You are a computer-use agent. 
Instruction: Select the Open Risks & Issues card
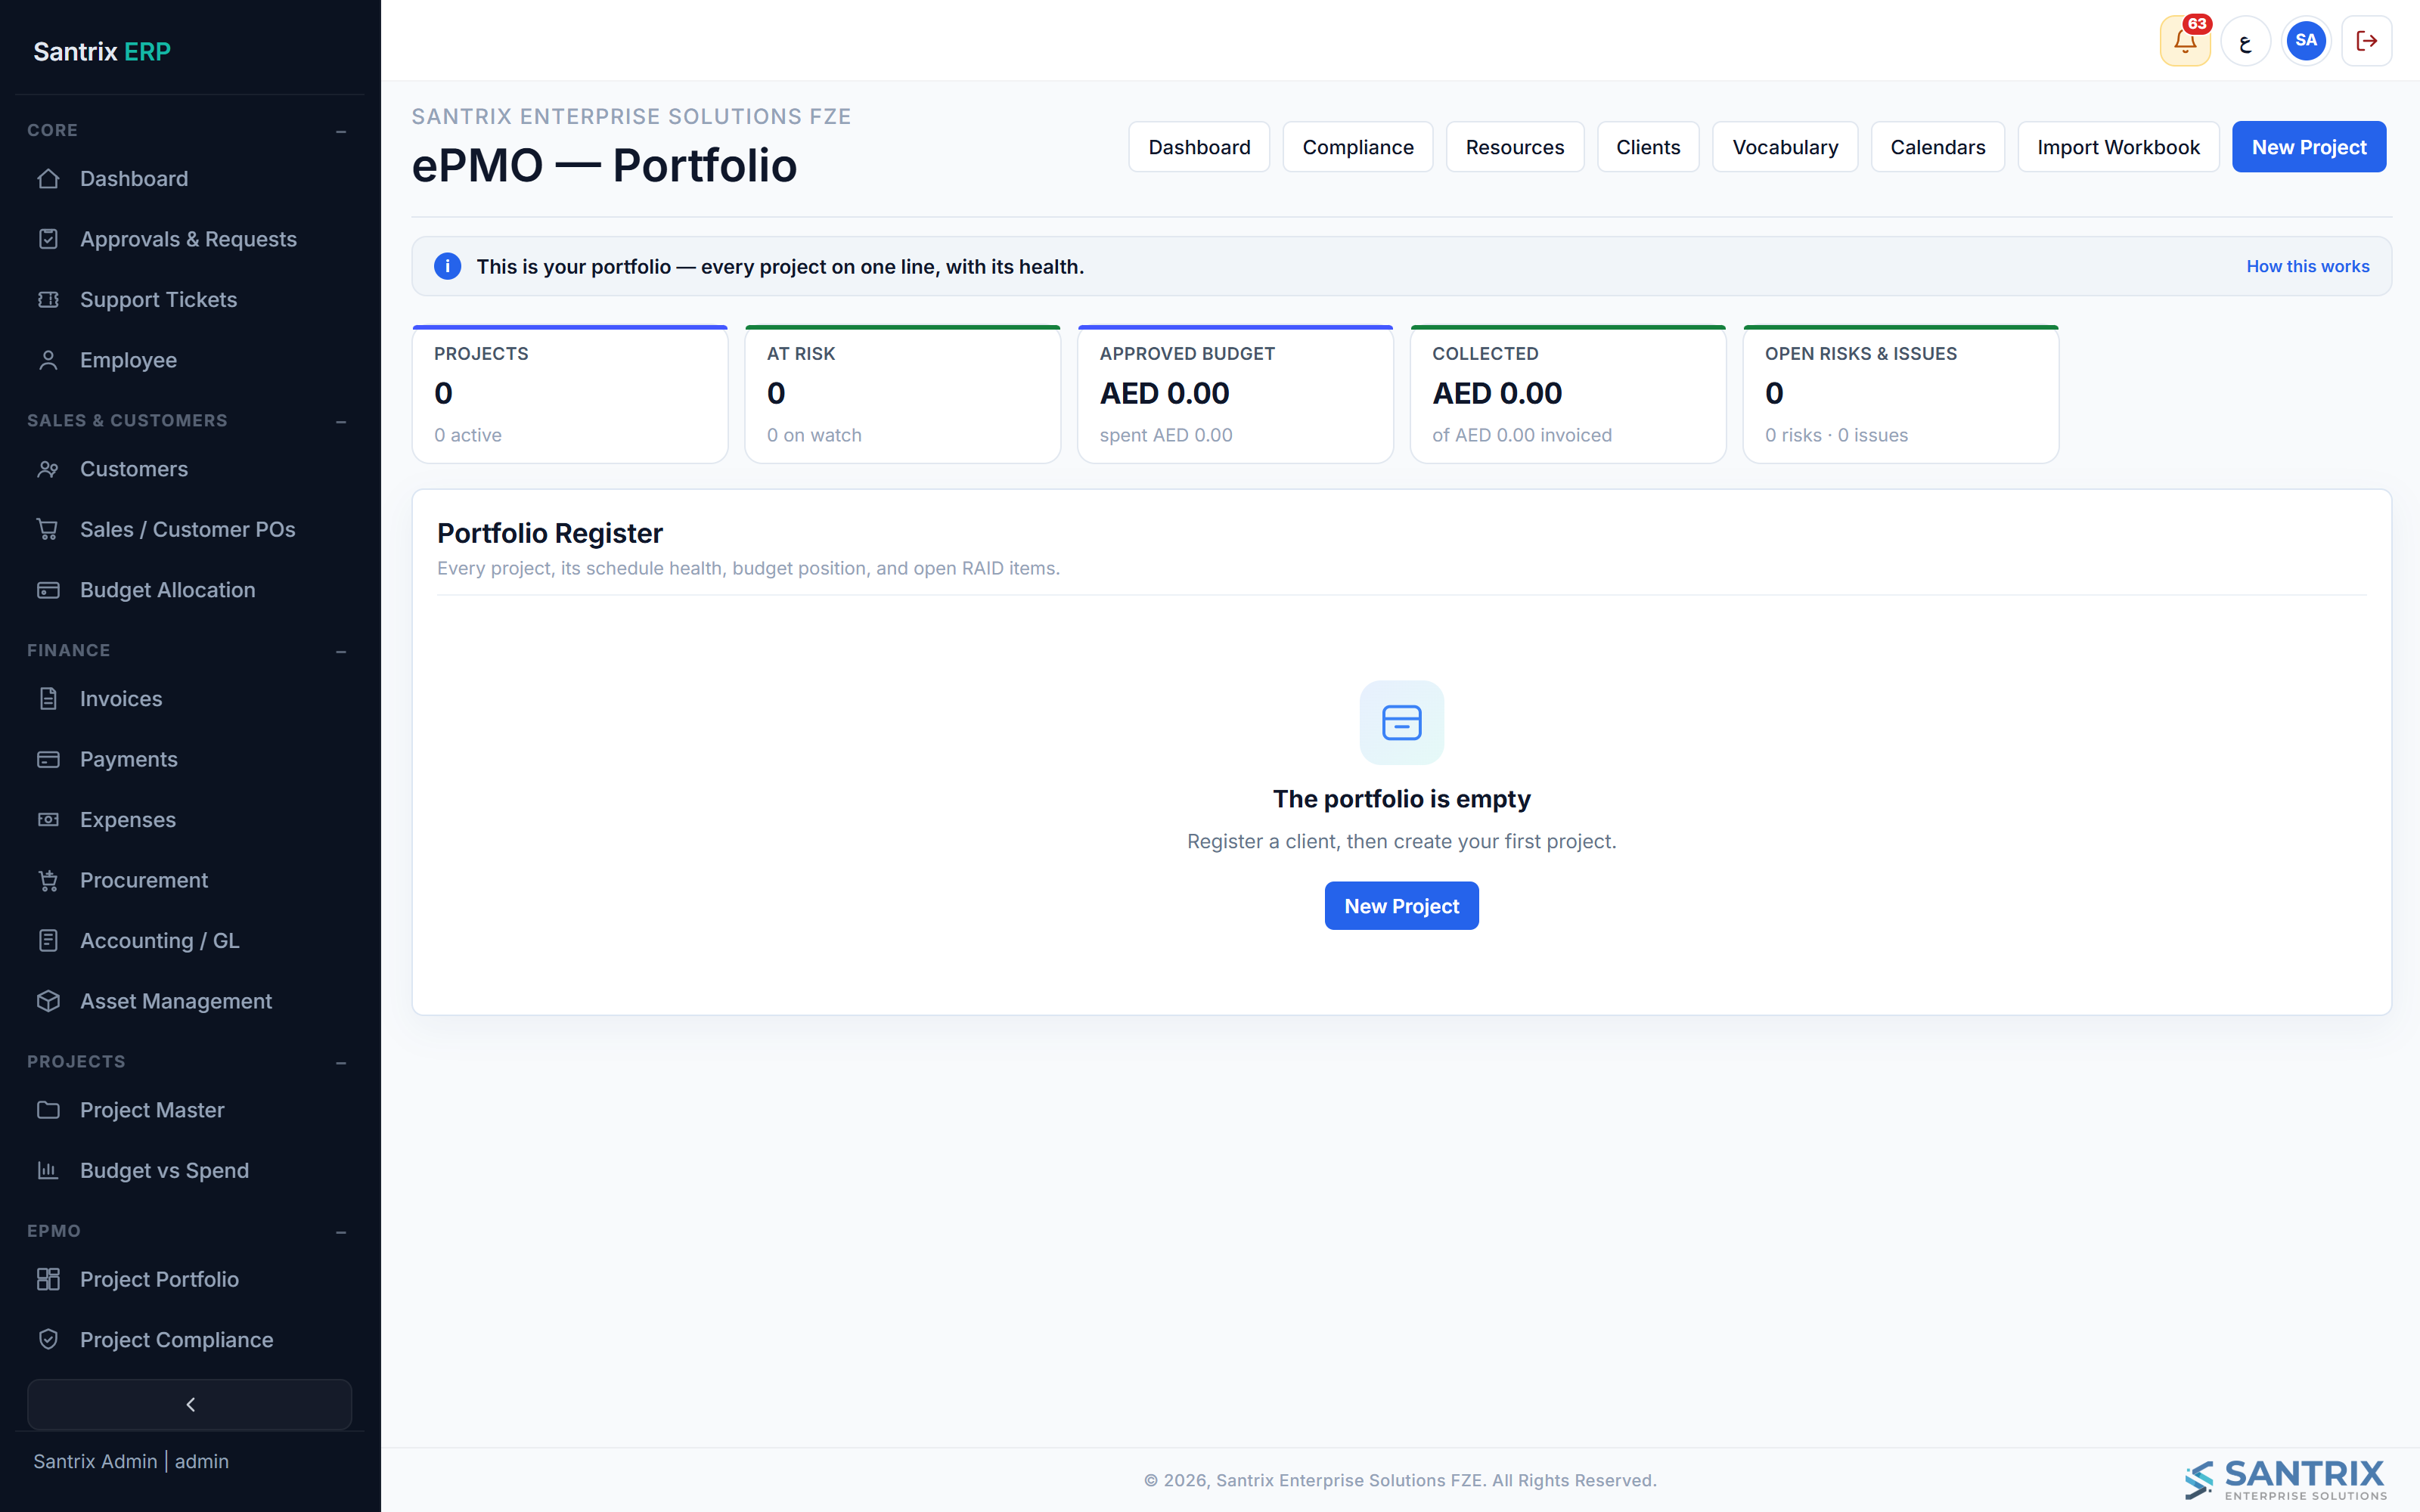pyautogui.click(x=1900, y=394)
